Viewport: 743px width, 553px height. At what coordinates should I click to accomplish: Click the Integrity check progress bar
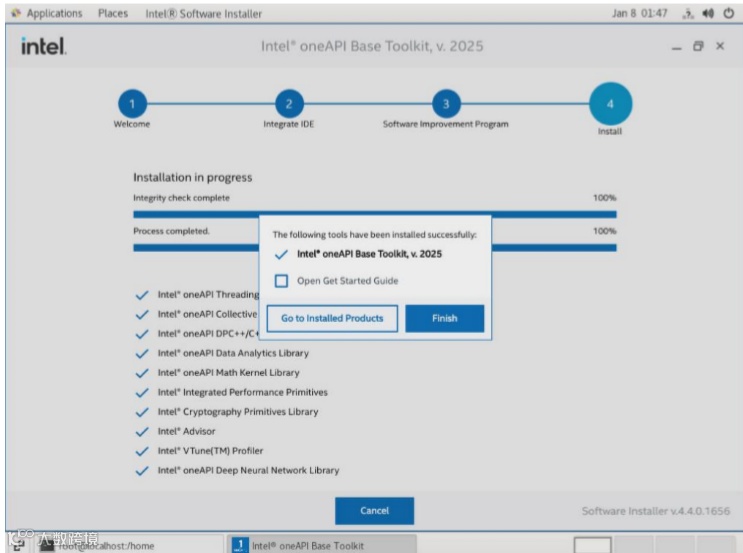(x=375, y=215)
